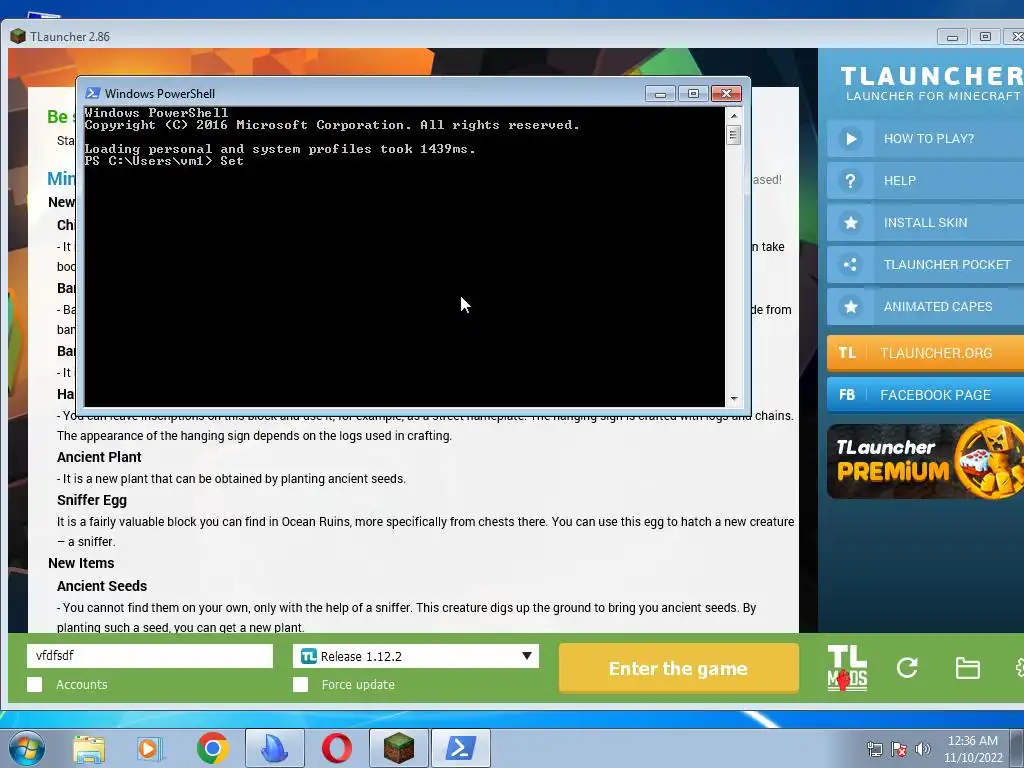Open the game folder icon
1024x768 pixels.
[x=967, y=668]
